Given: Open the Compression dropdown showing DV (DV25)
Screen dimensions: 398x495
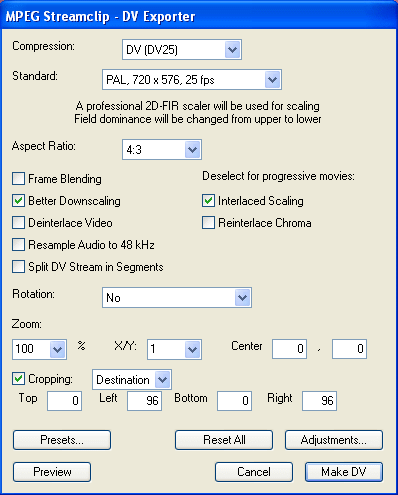Looking at the screenshot, I should coord(182,50).
